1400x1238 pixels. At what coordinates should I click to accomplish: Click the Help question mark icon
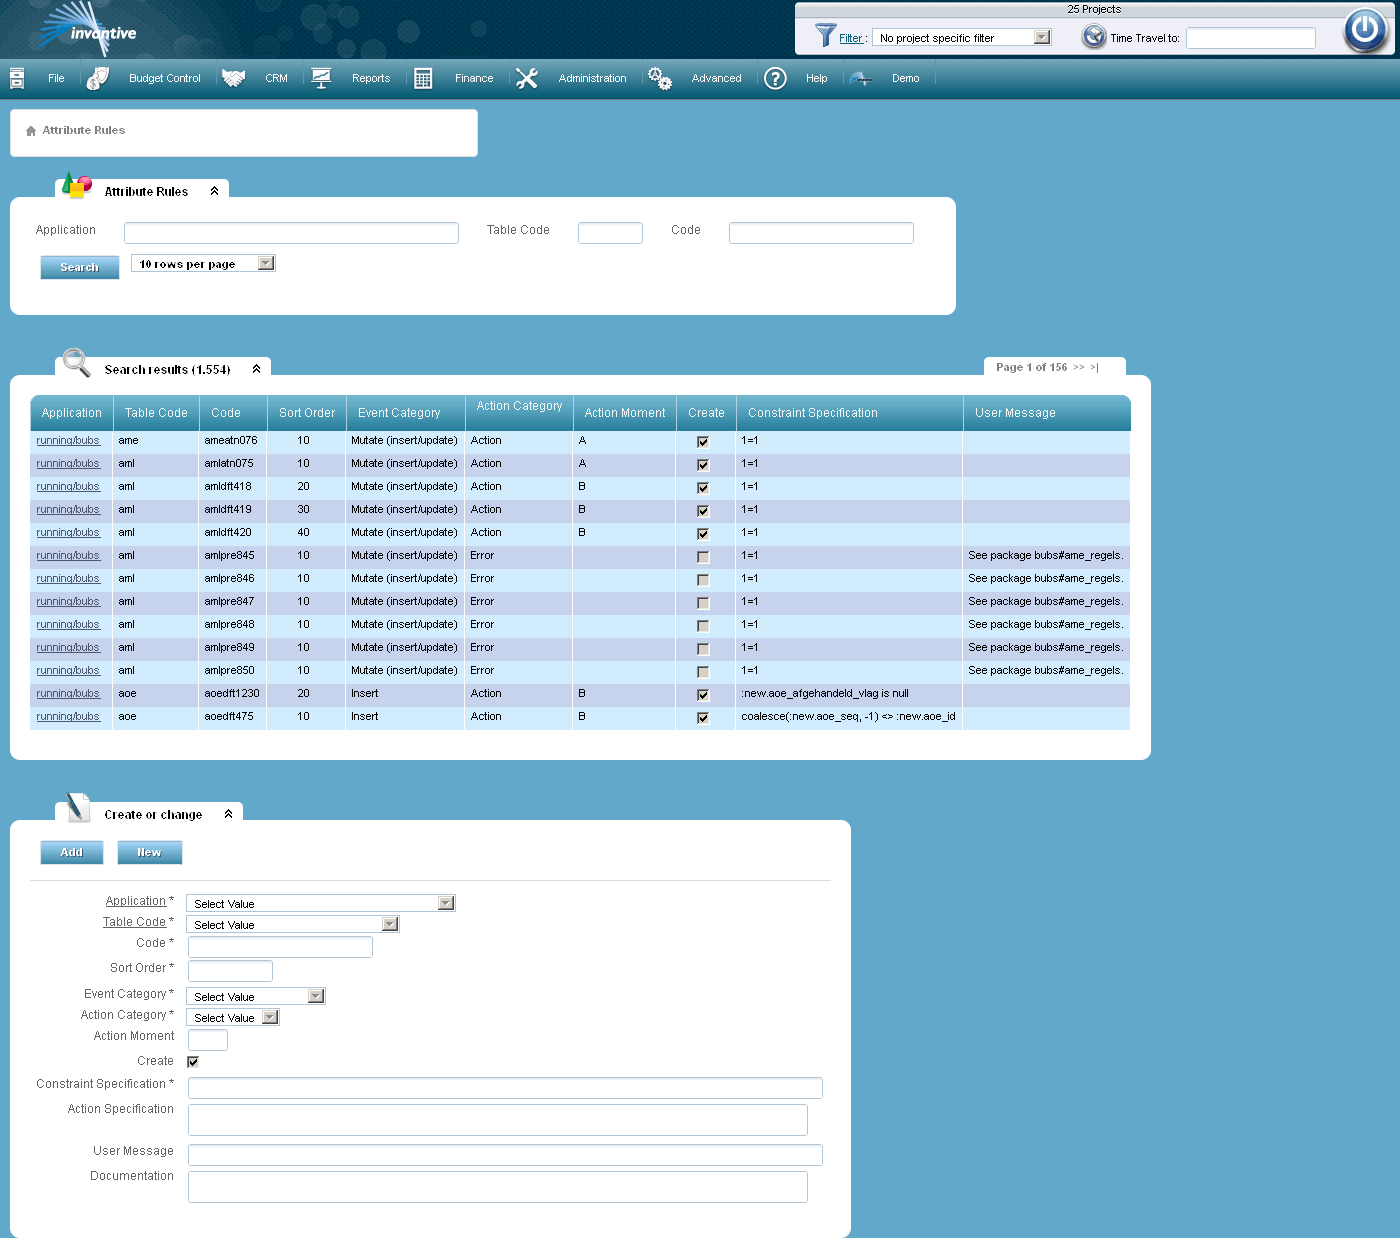coord(775,78)
